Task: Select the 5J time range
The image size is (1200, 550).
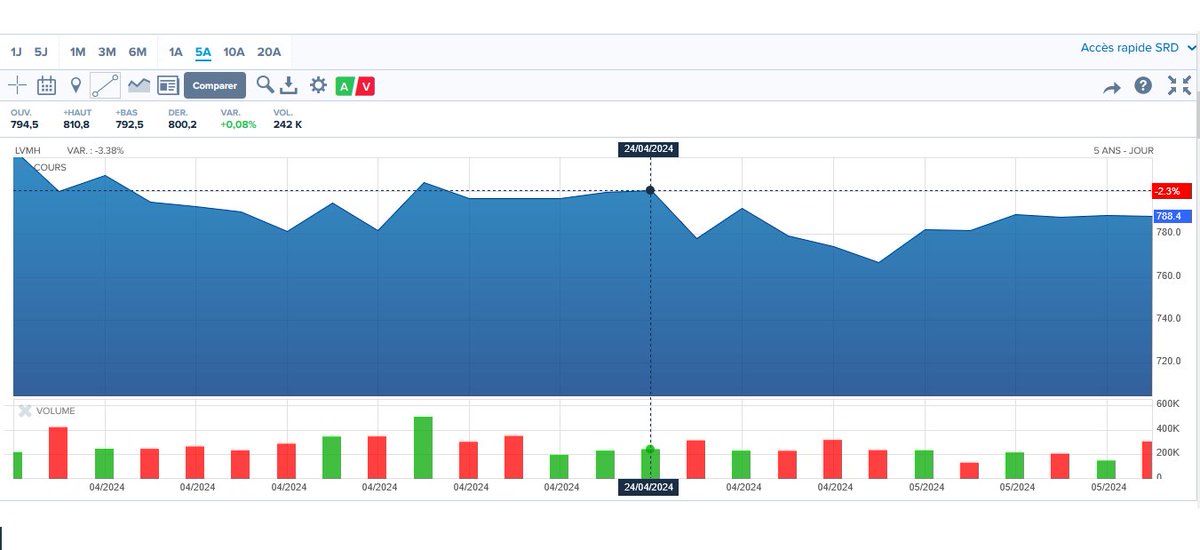Action: [x=41, y=51]
